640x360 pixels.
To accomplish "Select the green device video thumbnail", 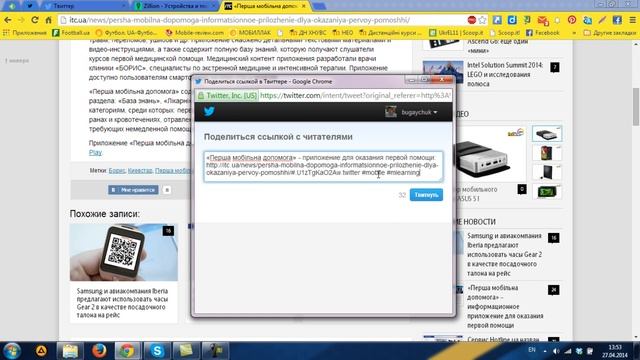I will click(x=547, y=191).
